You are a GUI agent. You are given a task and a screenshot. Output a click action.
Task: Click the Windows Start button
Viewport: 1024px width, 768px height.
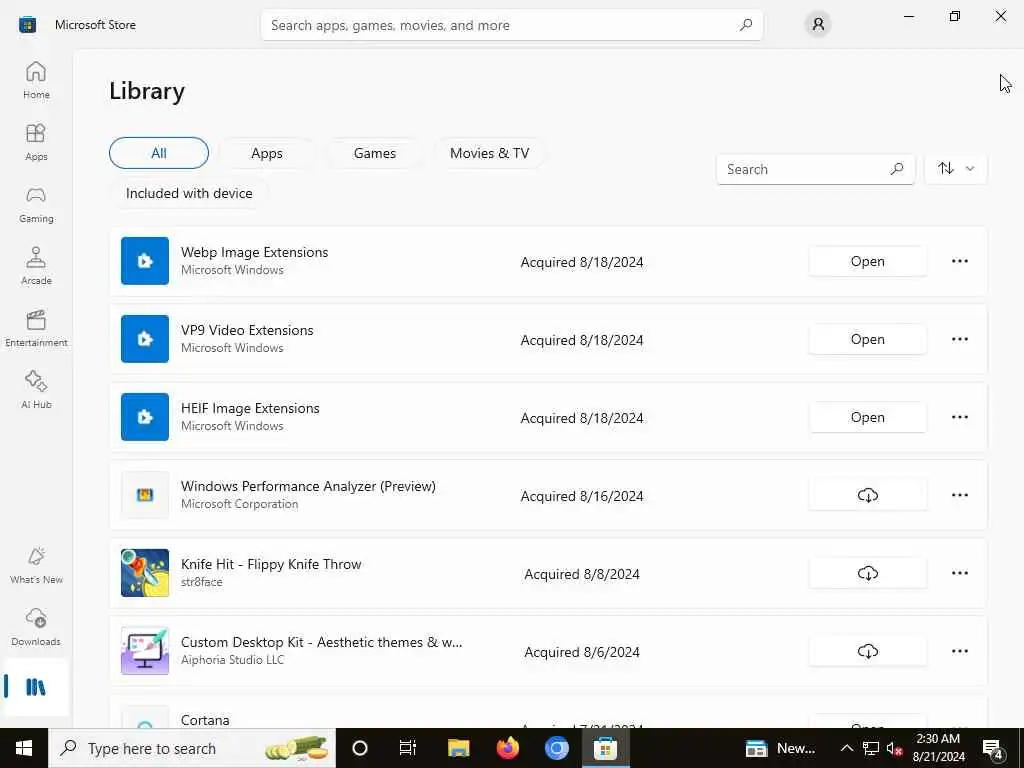click(24, 748)
